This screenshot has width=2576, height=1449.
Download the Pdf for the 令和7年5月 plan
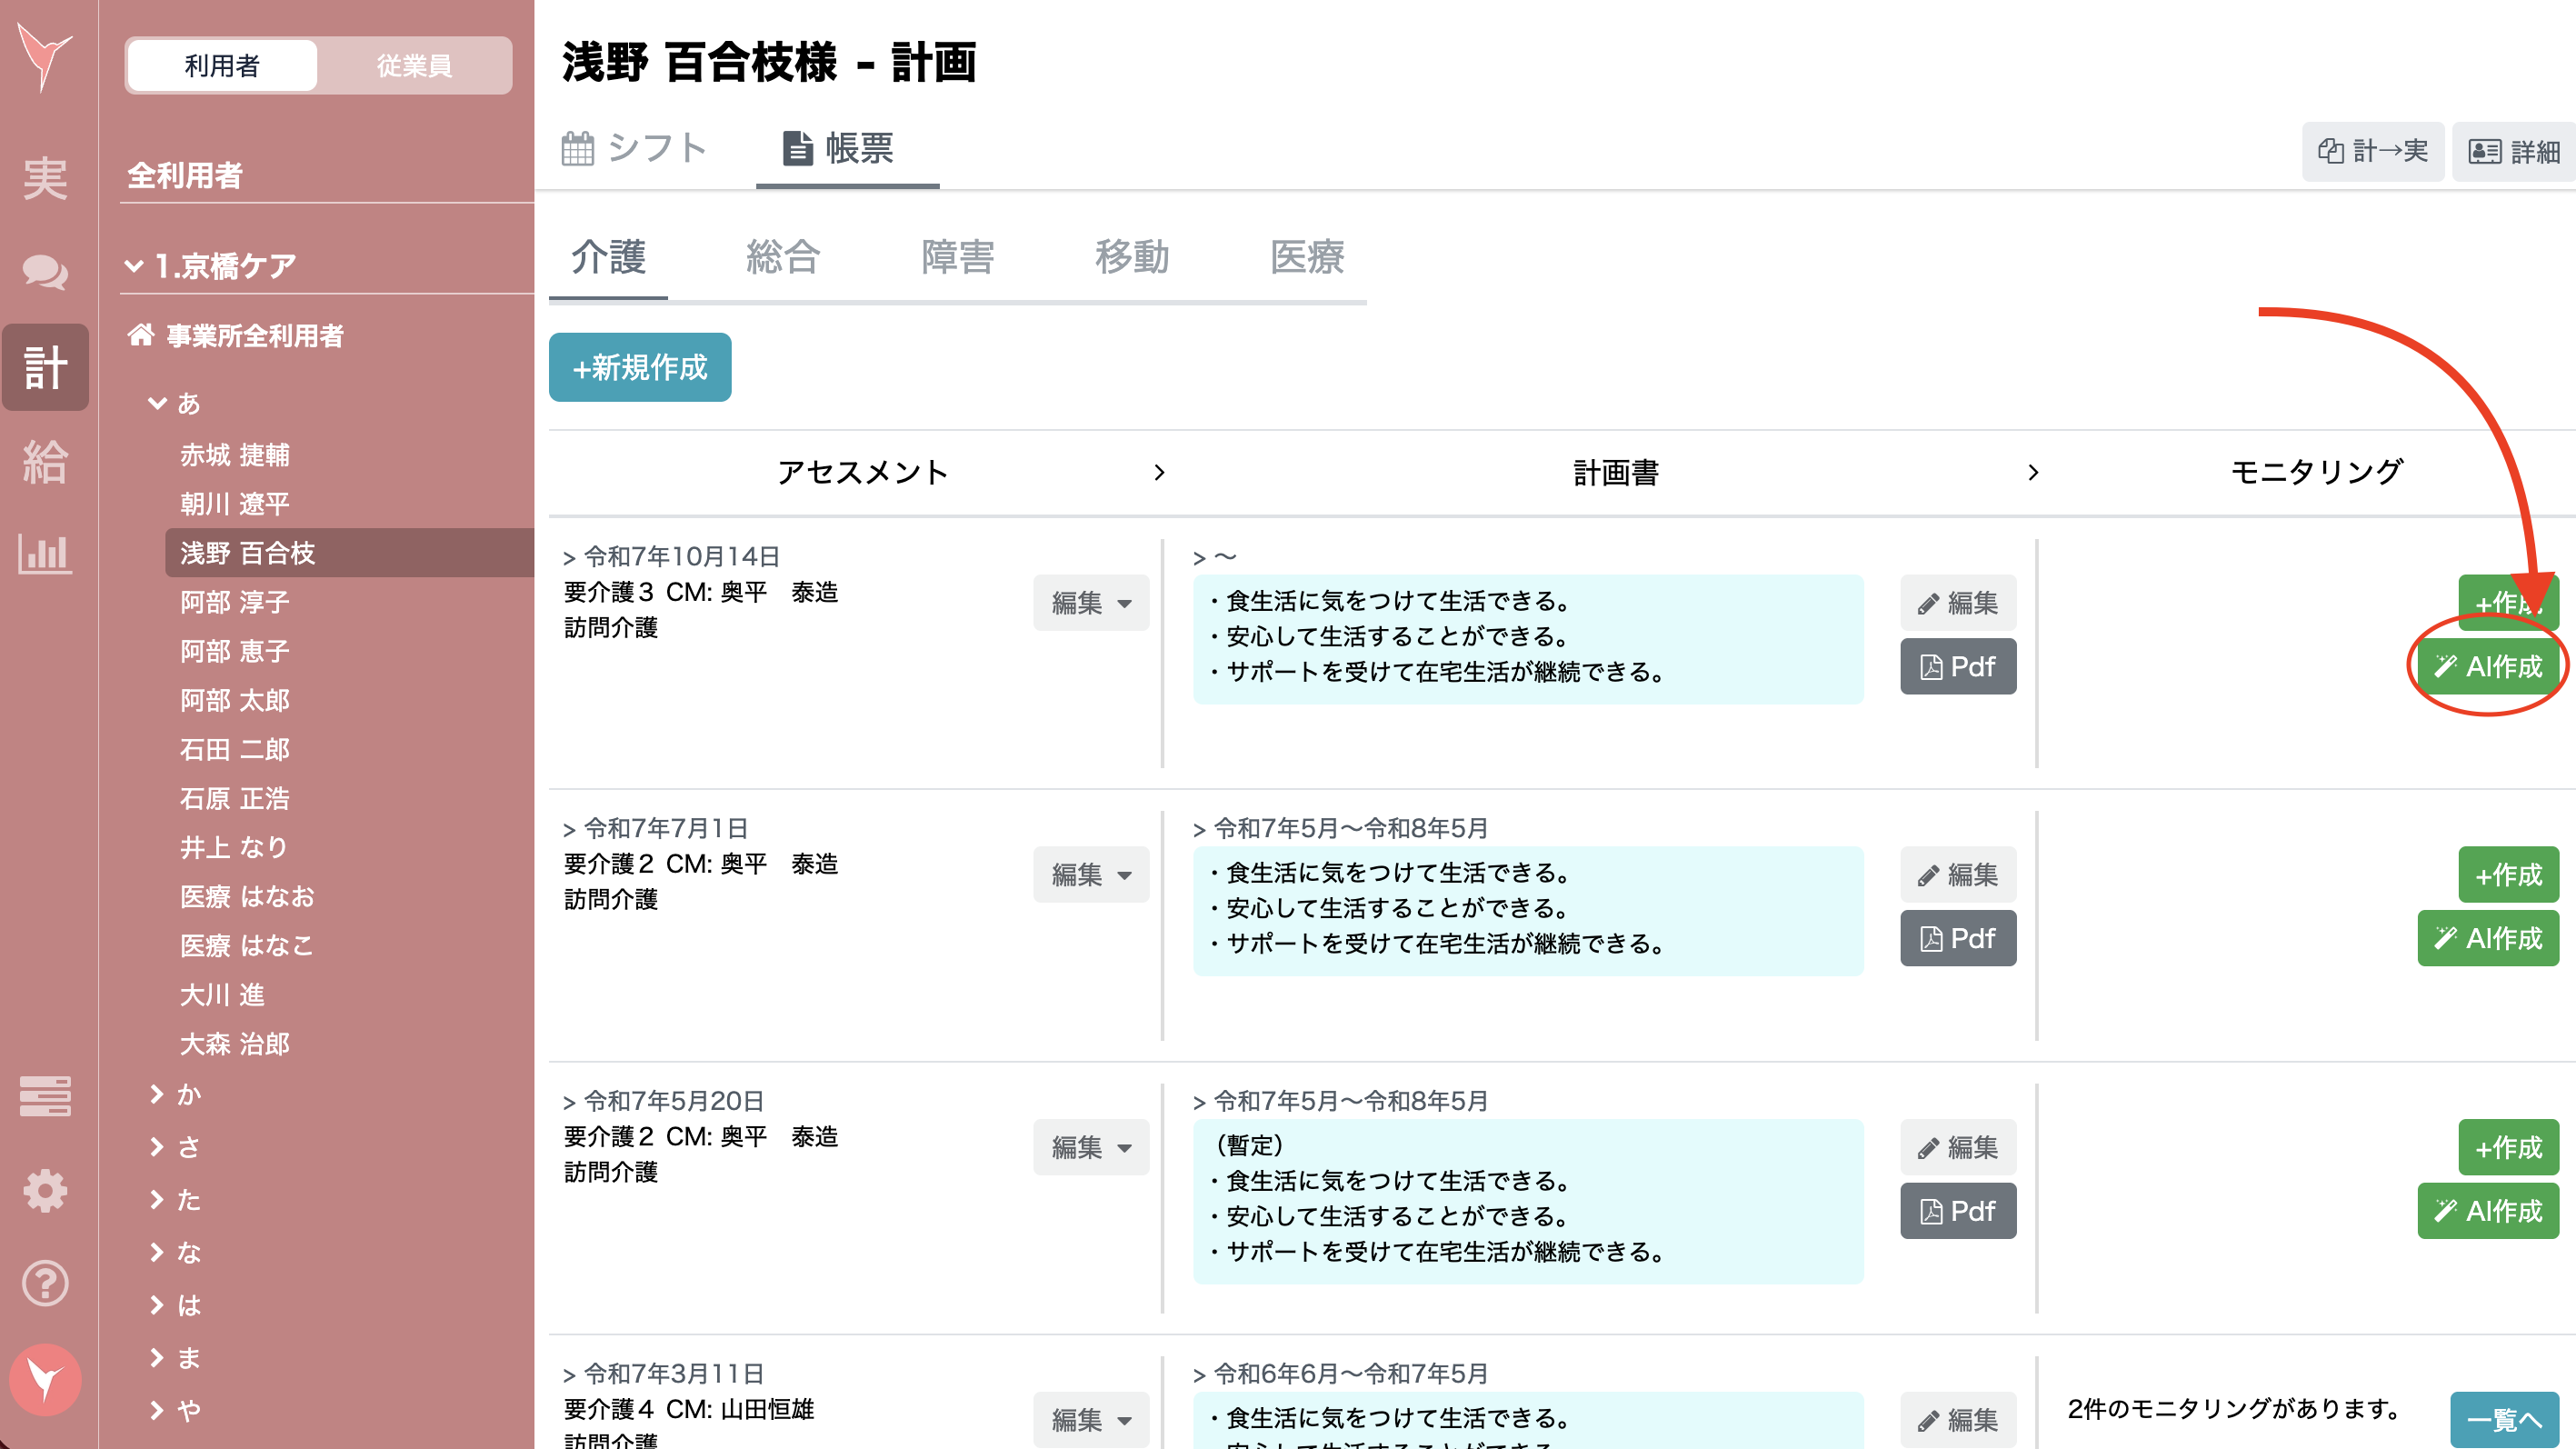[1957, 938]
